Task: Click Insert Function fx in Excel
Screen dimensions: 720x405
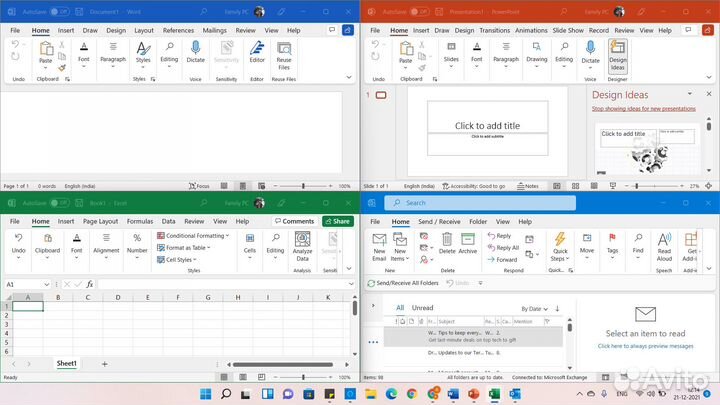Action: (x=90, y=284)
